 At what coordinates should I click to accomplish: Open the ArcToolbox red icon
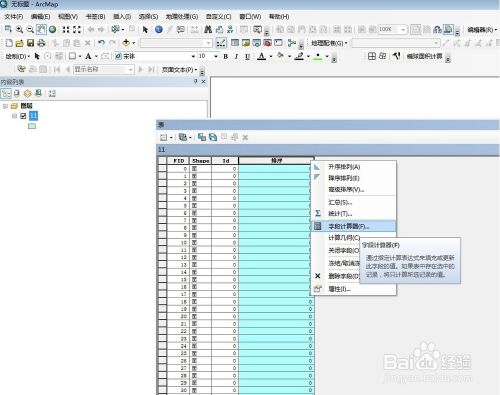pos(267,43)
